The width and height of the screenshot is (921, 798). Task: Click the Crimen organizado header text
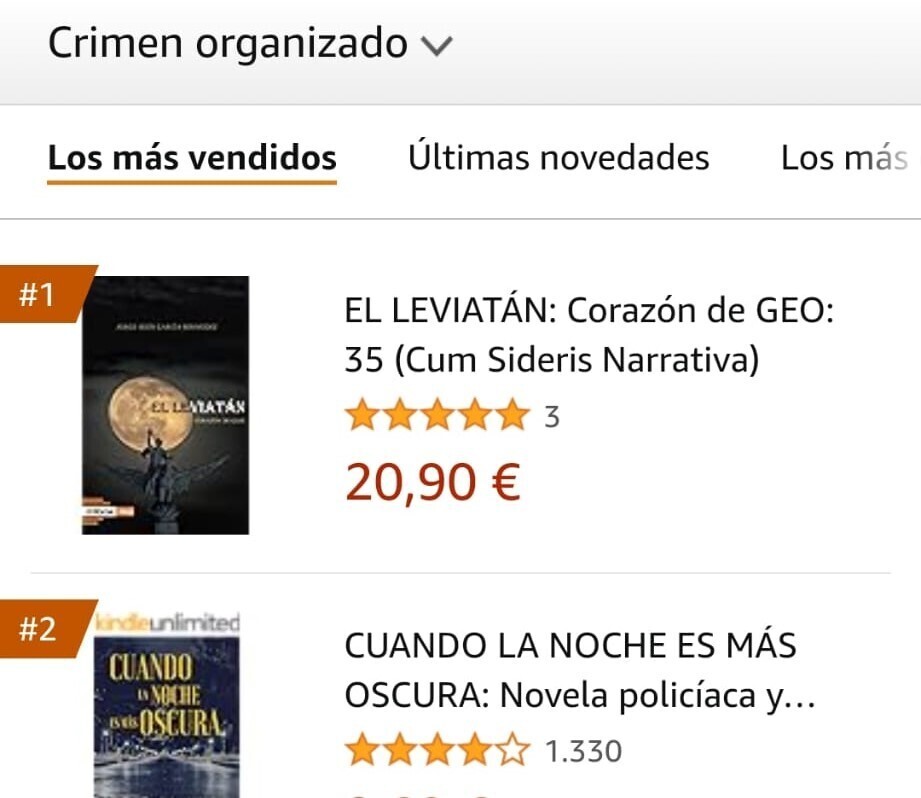pos(228,43)
